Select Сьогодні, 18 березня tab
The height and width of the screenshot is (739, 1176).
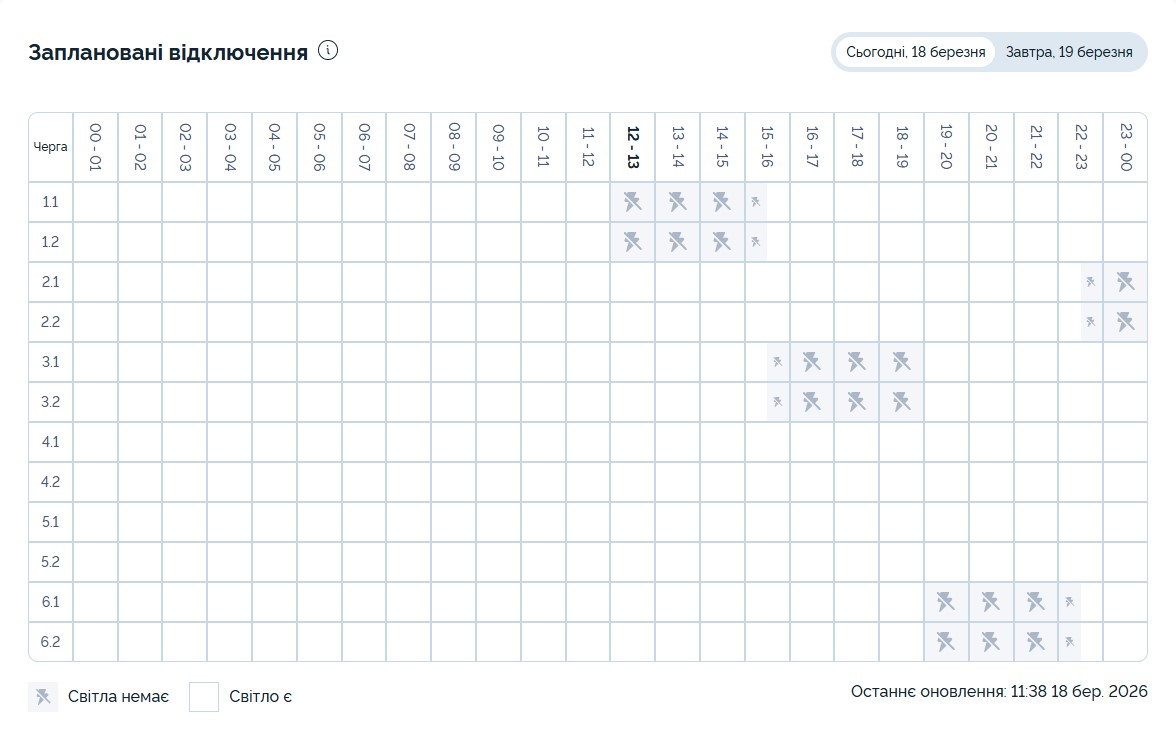coord(915,52)
